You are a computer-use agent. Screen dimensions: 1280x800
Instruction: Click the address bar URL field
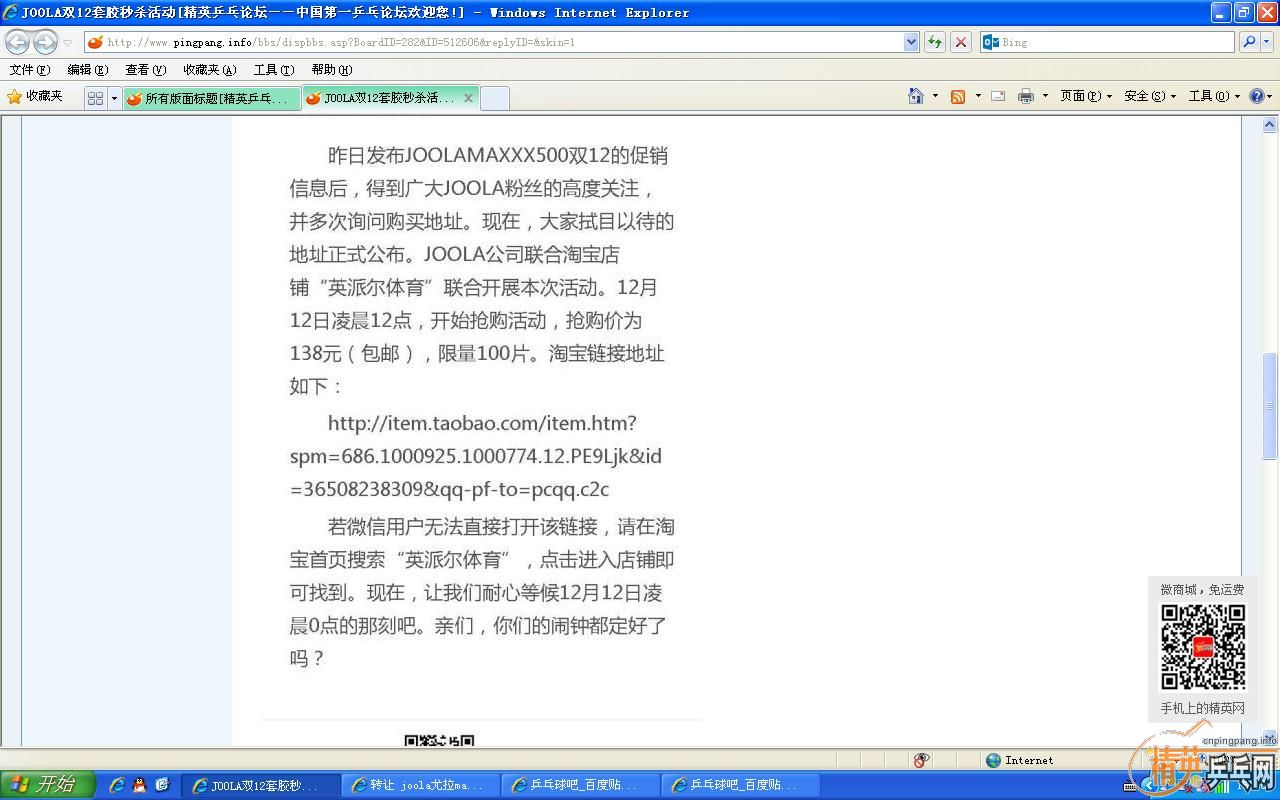(495, 42)
